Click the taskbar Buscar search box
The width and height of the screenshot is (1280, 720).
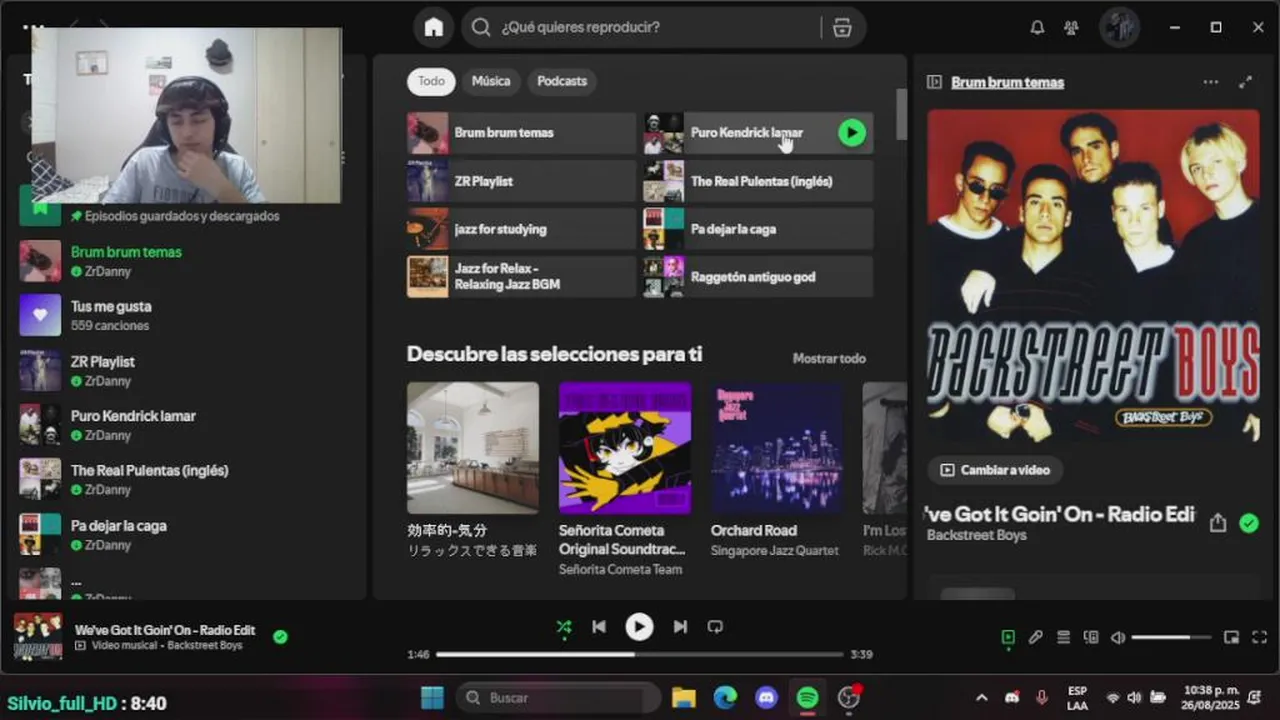tap(560, 697)
